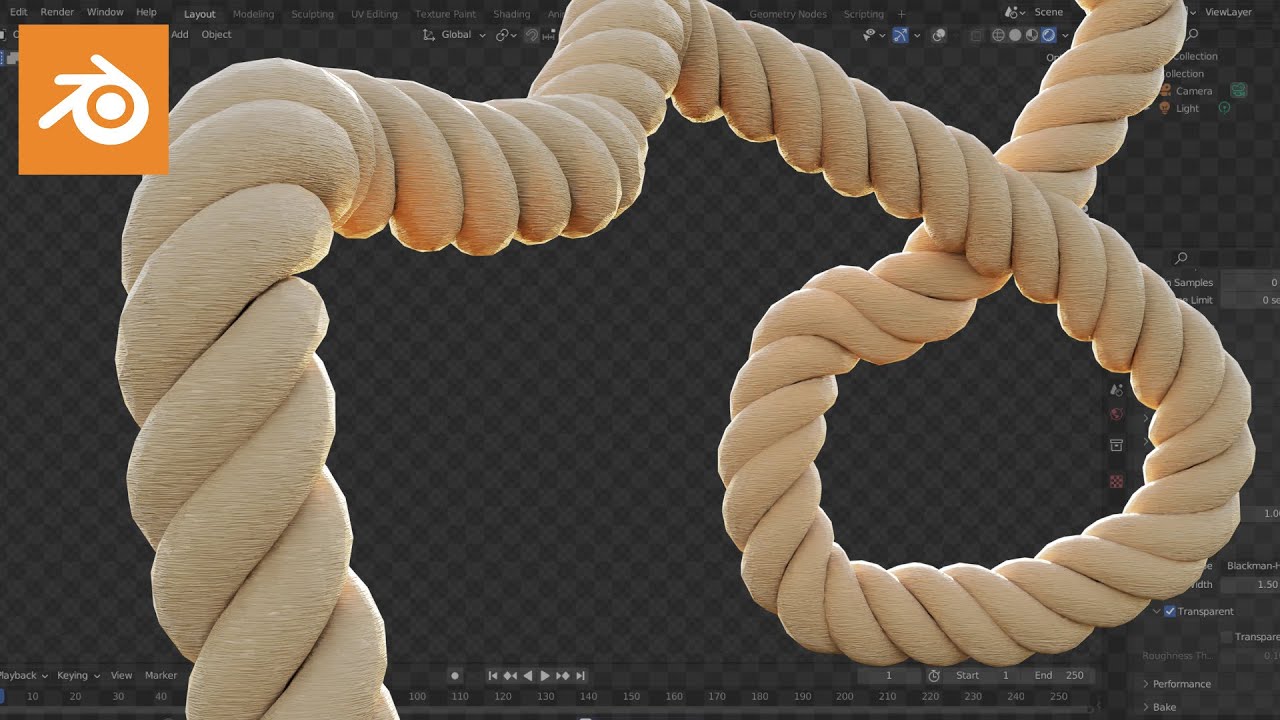Click the Light object icon in outliner
The width and height of the screenshot is (1280, 720).
(1165, 108)
